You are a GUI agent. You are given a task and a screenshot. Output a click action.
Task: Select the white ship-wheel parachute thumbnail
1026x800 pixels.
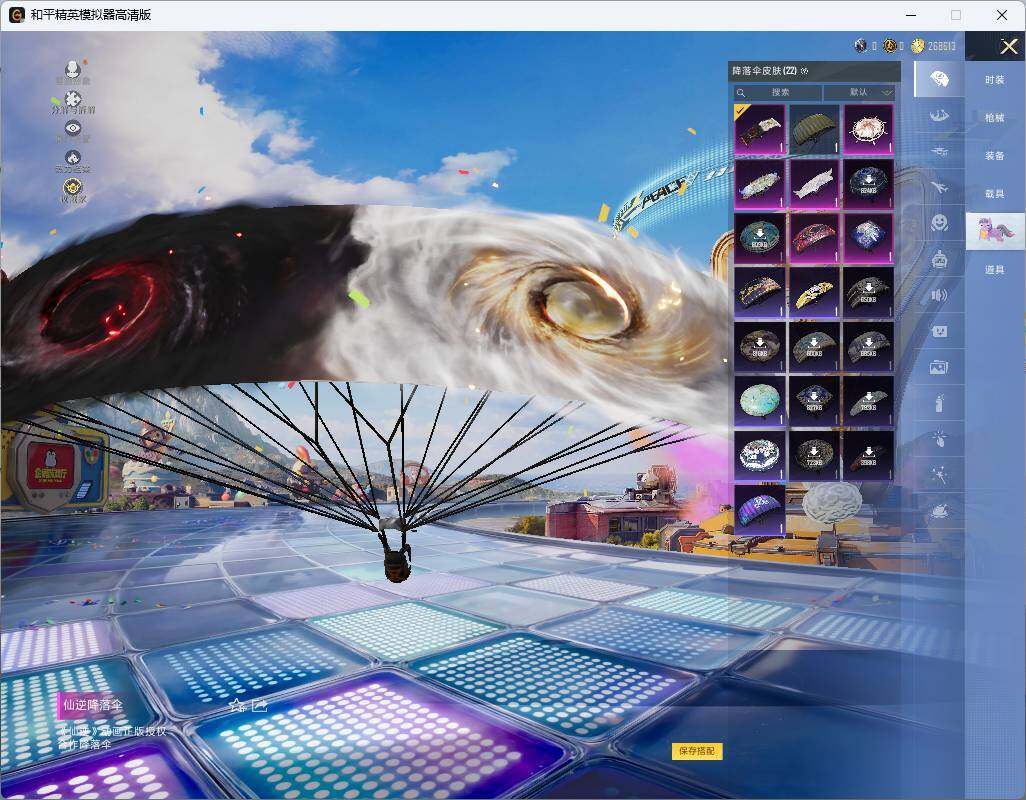point(868,130)
